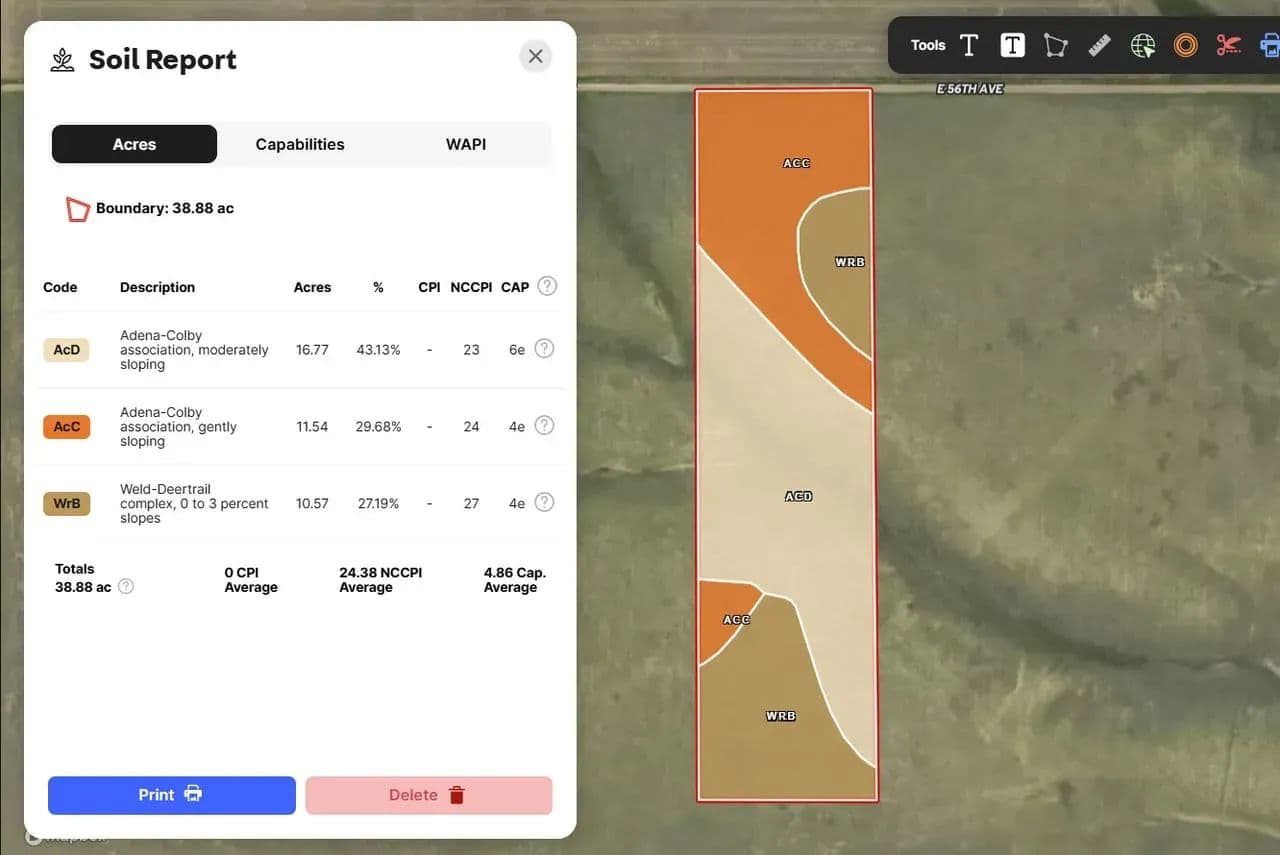Viewport: 1280px width, 855px height.
Task: Open help icon next to CAP header
Action: tap(547, 286)
